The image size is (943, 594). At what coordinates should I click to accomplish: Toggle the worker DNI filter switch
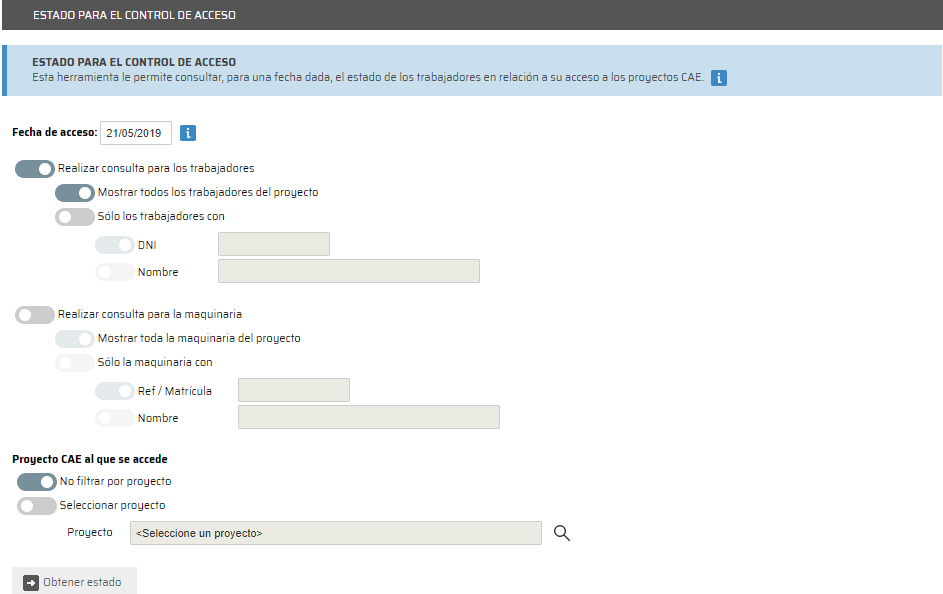[x=114, y=244]
